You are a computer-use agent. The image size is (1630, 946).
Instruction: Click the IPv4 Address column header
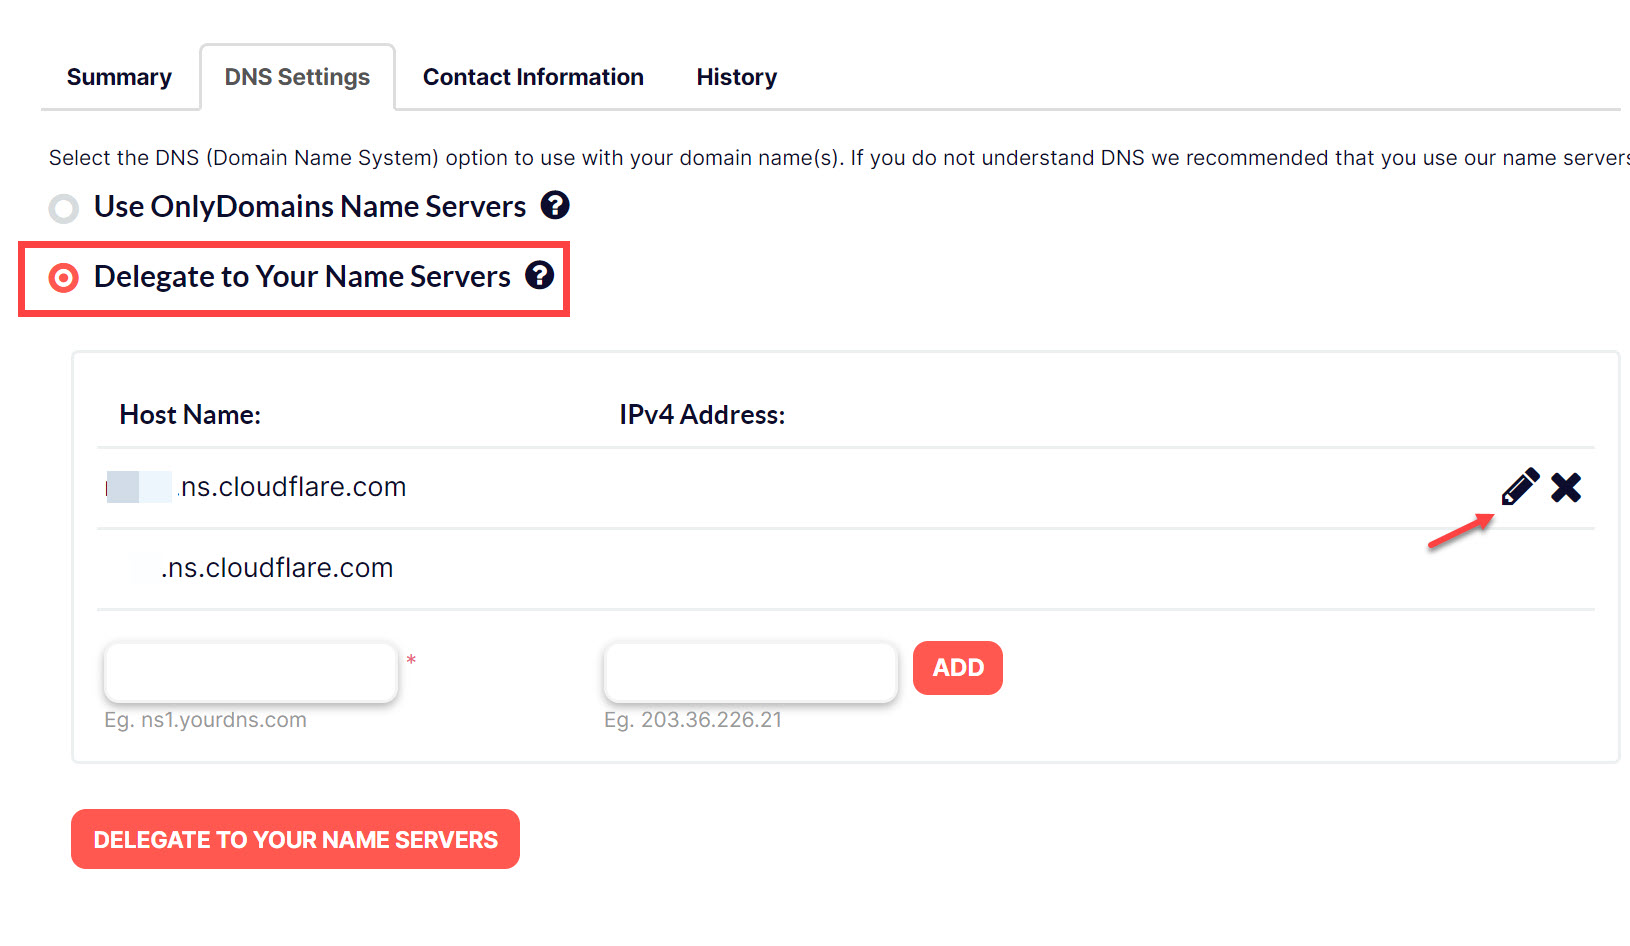(701, 414)
